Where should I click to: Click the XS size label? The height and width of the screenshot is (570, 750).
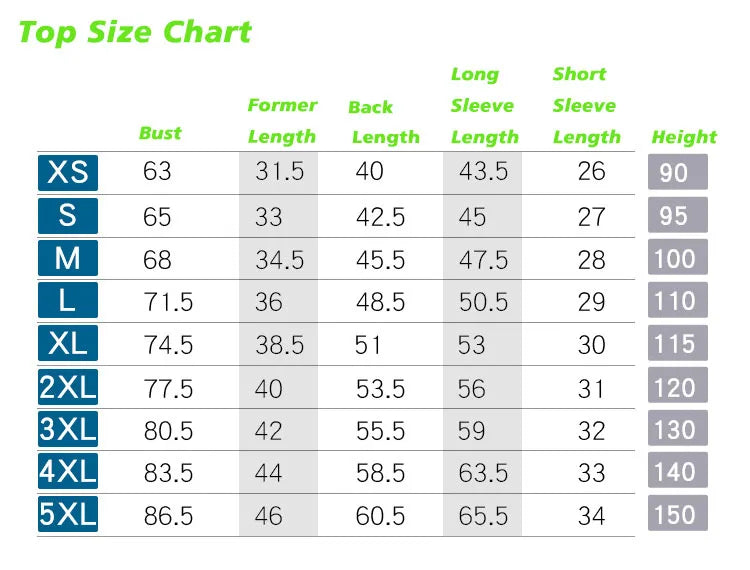coord(68,173)
